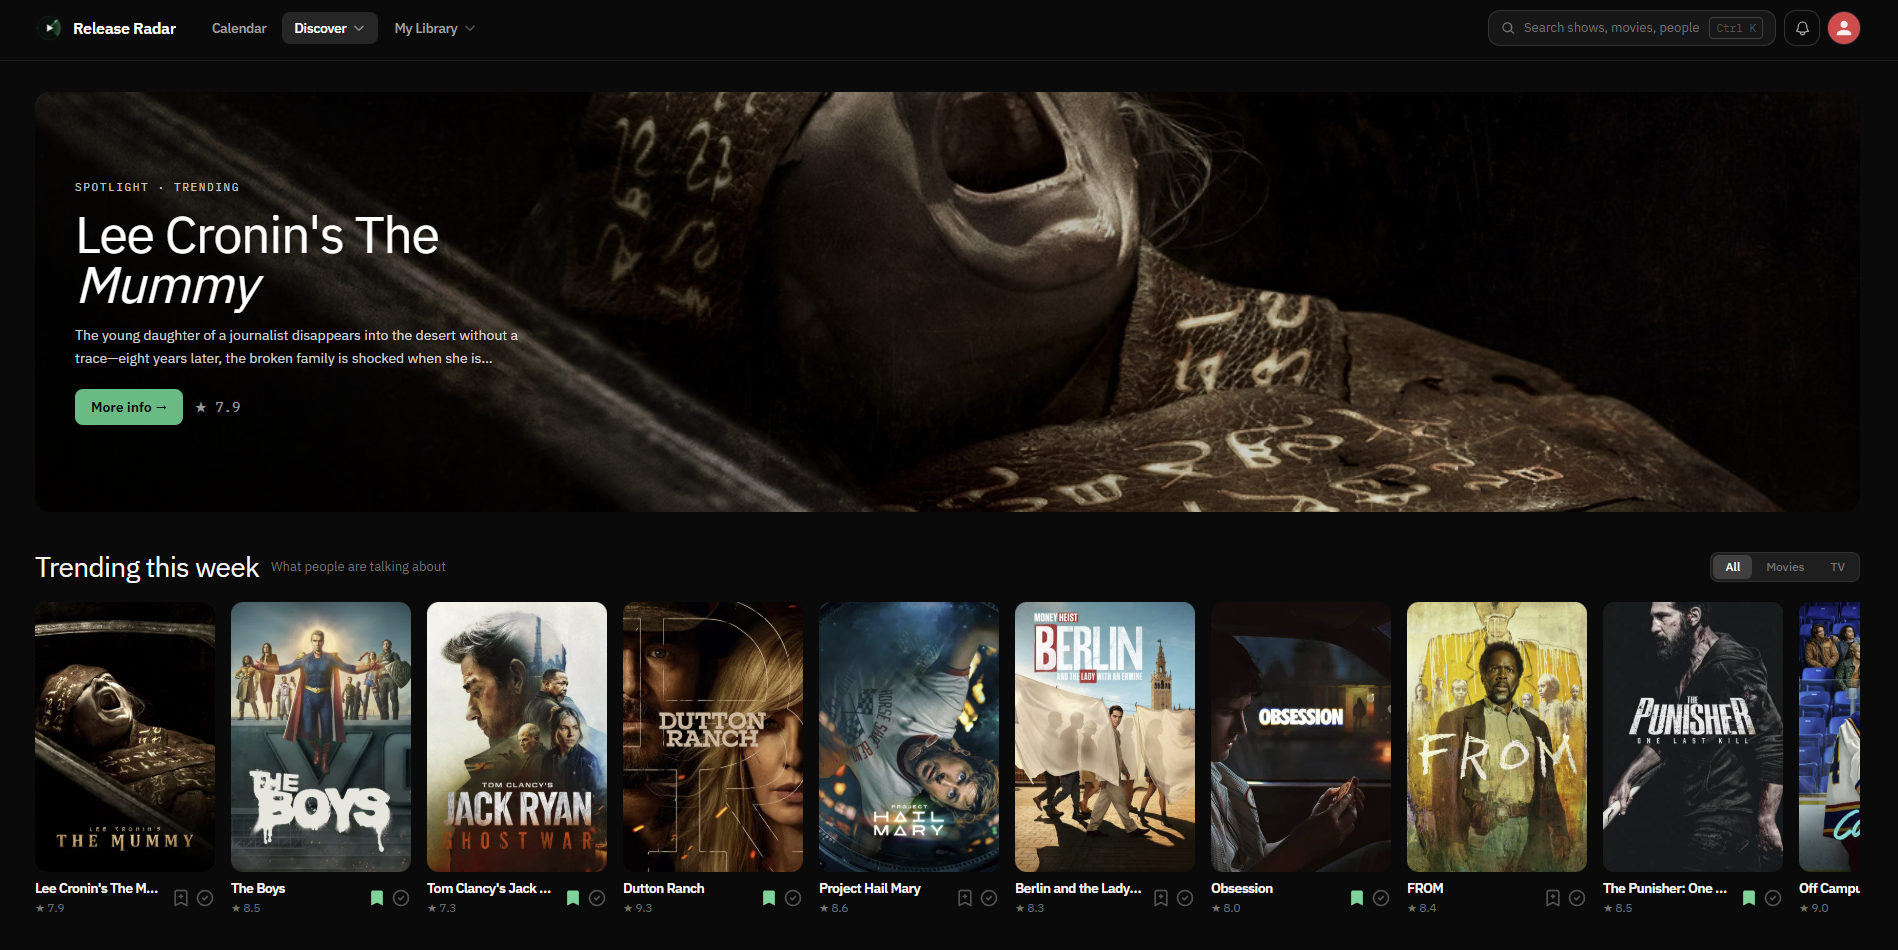Open the Obsession title link

pos(1242,888)
